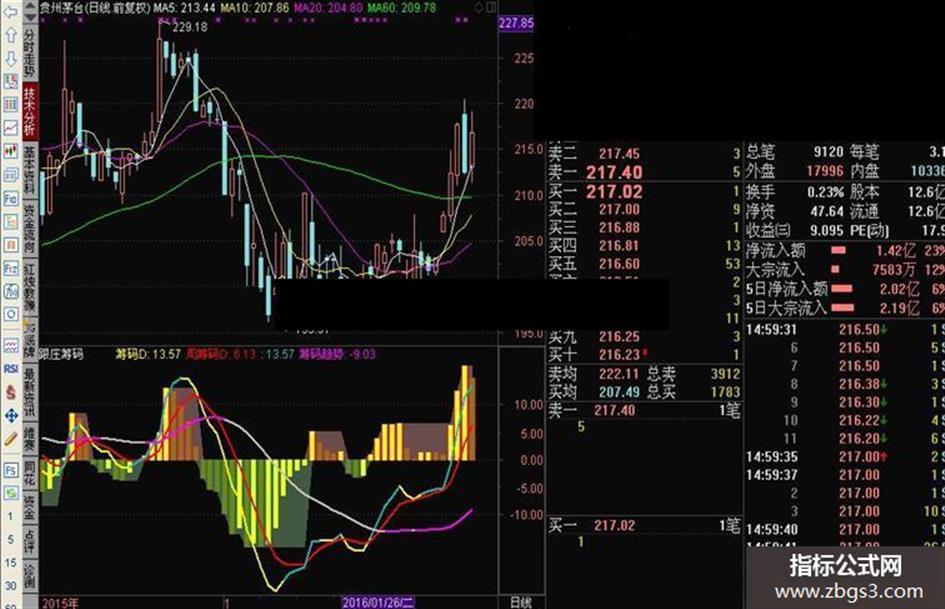Select the pencil drawing tool
This screenshot has width=945, height=609.
click(x=10, y=439)
